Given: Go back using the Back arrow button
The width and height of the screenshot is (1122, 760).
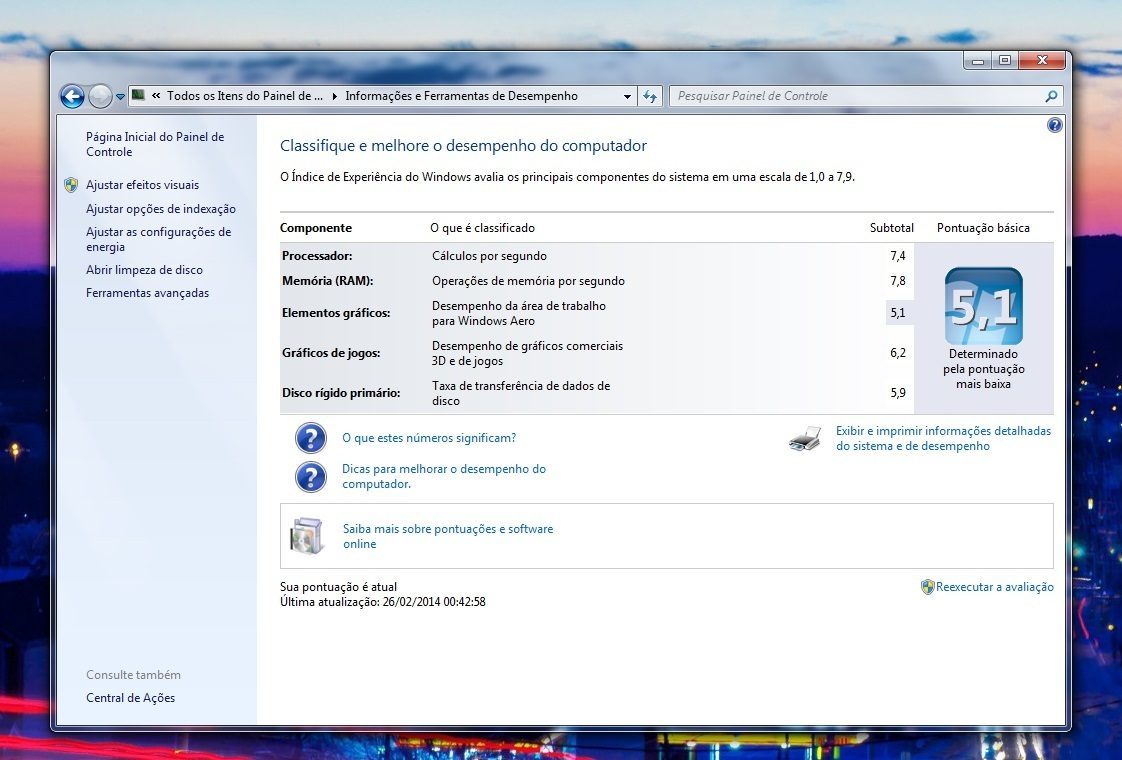Looking at the screenshot, I should (x=72, y=96).
